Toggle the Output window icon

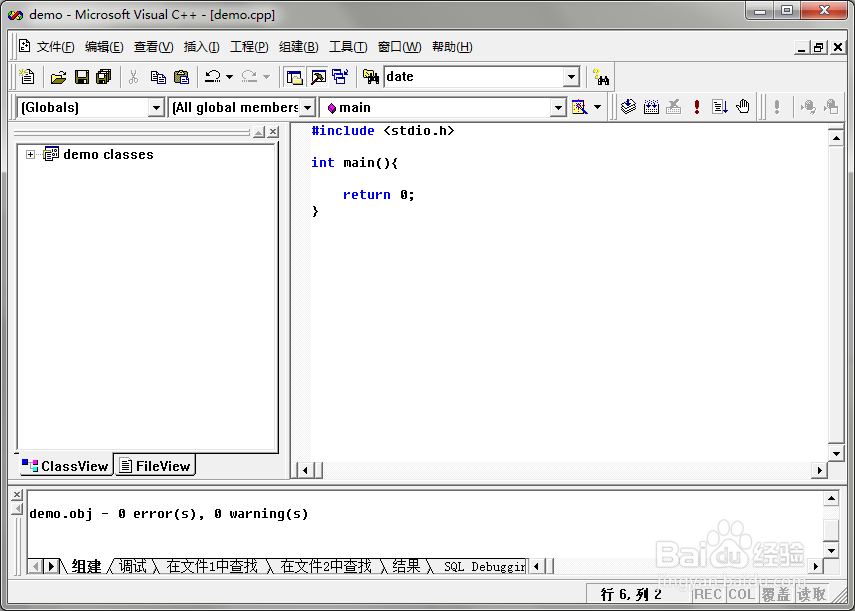(x=318, y=77)
